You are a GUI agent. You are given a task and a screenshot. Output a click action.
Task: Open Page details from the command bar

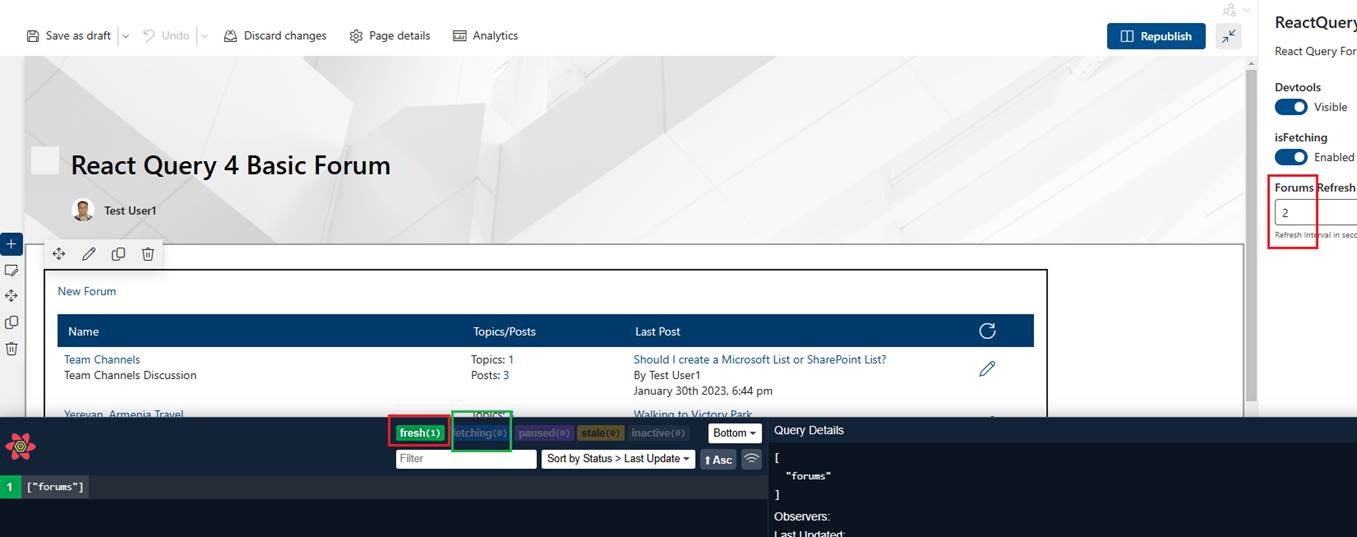tap(390, 36)
